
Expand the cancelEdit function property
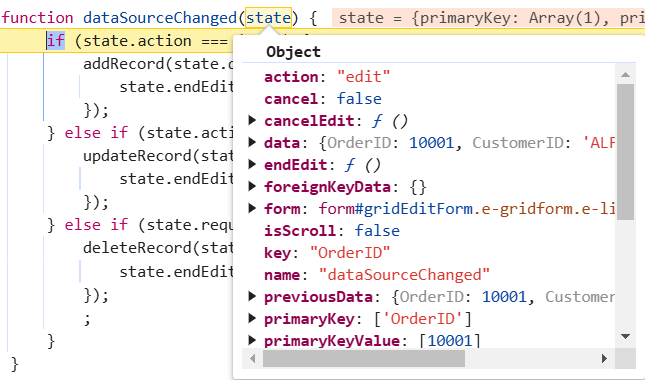pyautogui.click(x=252, y=120)
